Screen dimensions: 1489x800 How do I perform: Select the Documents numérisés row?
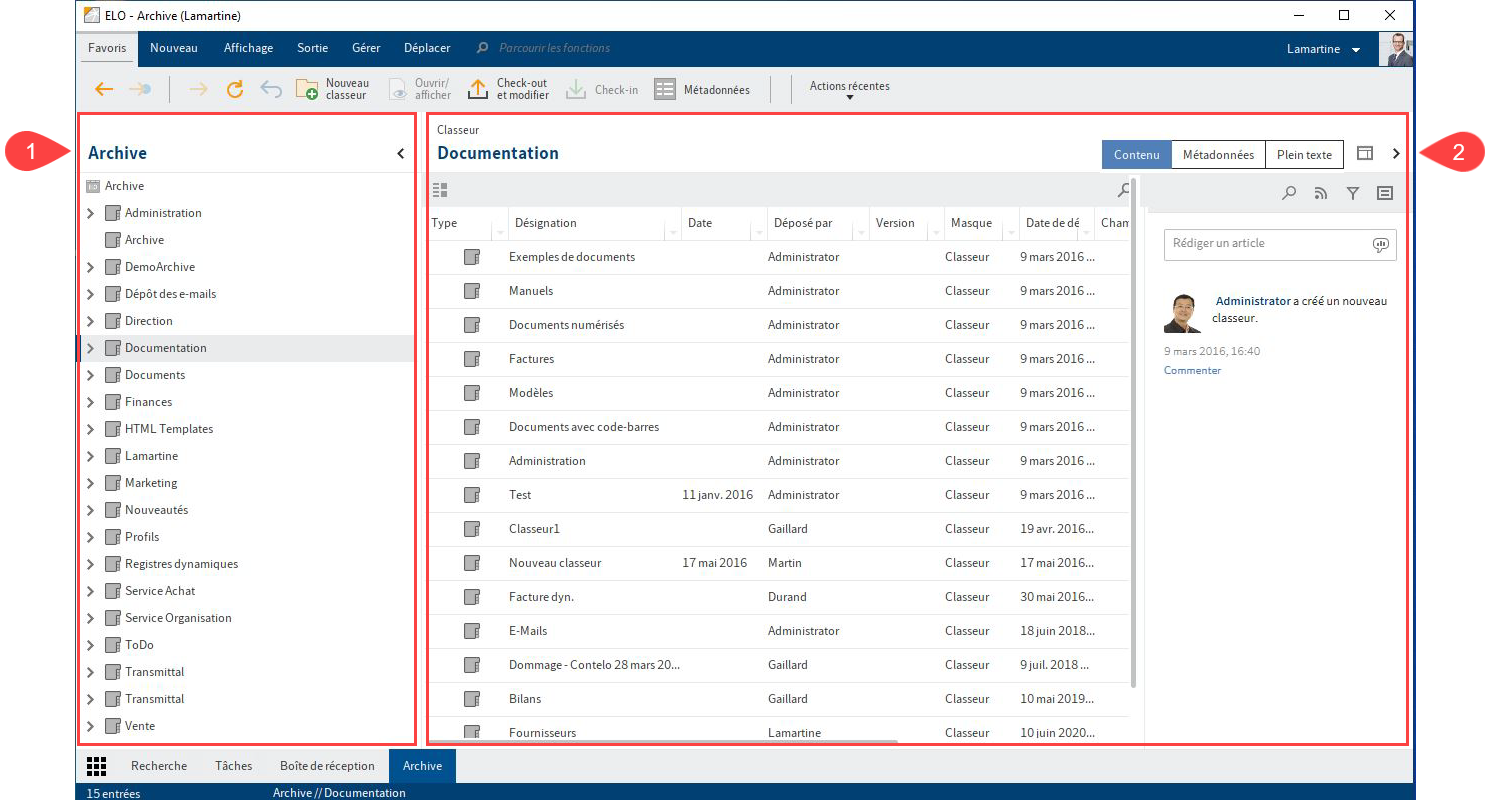778,325
